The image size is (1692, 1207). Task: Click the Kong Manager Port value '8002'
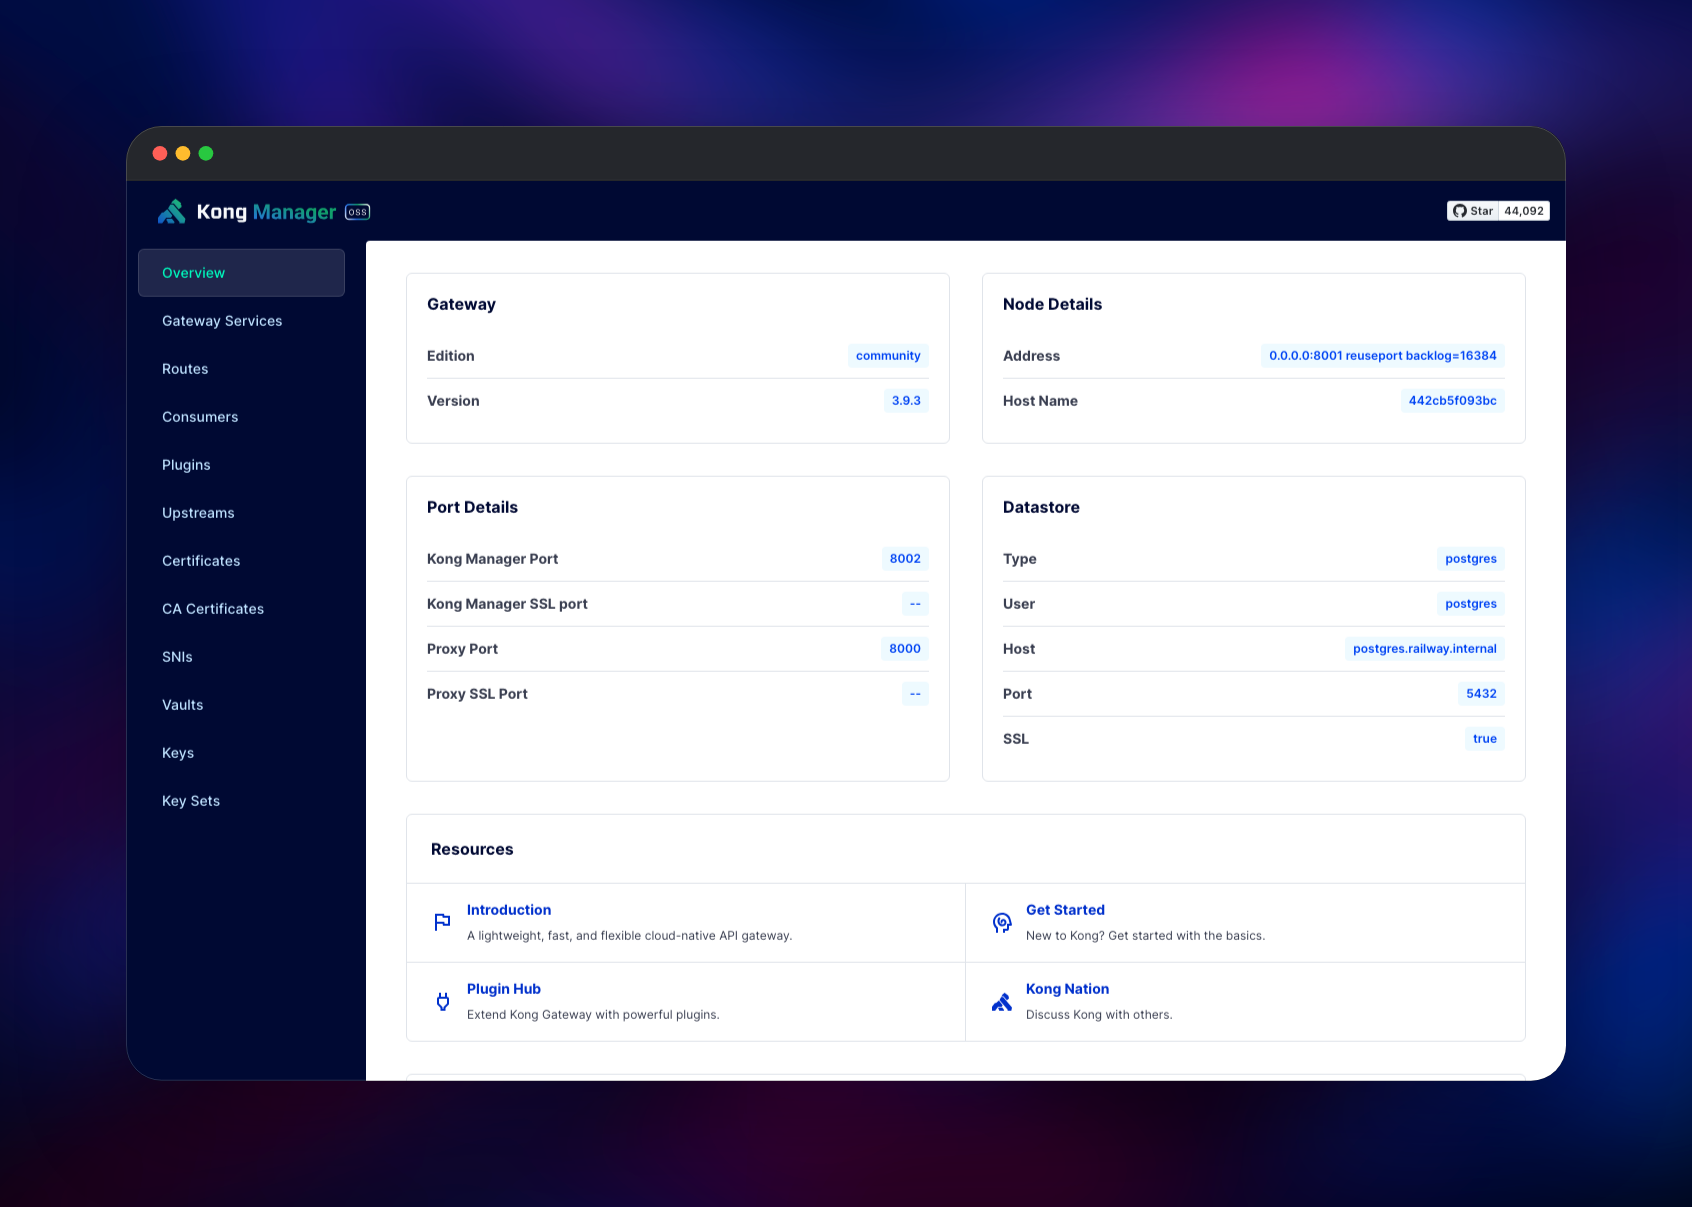(905, 559)
